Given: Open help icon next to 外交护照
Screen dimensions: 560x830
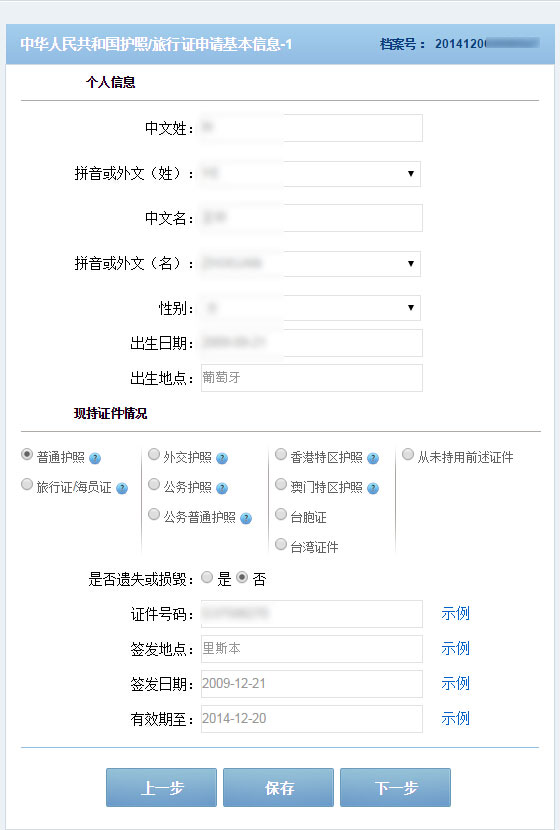Looking at the screenshot, I should coord(222,458).
